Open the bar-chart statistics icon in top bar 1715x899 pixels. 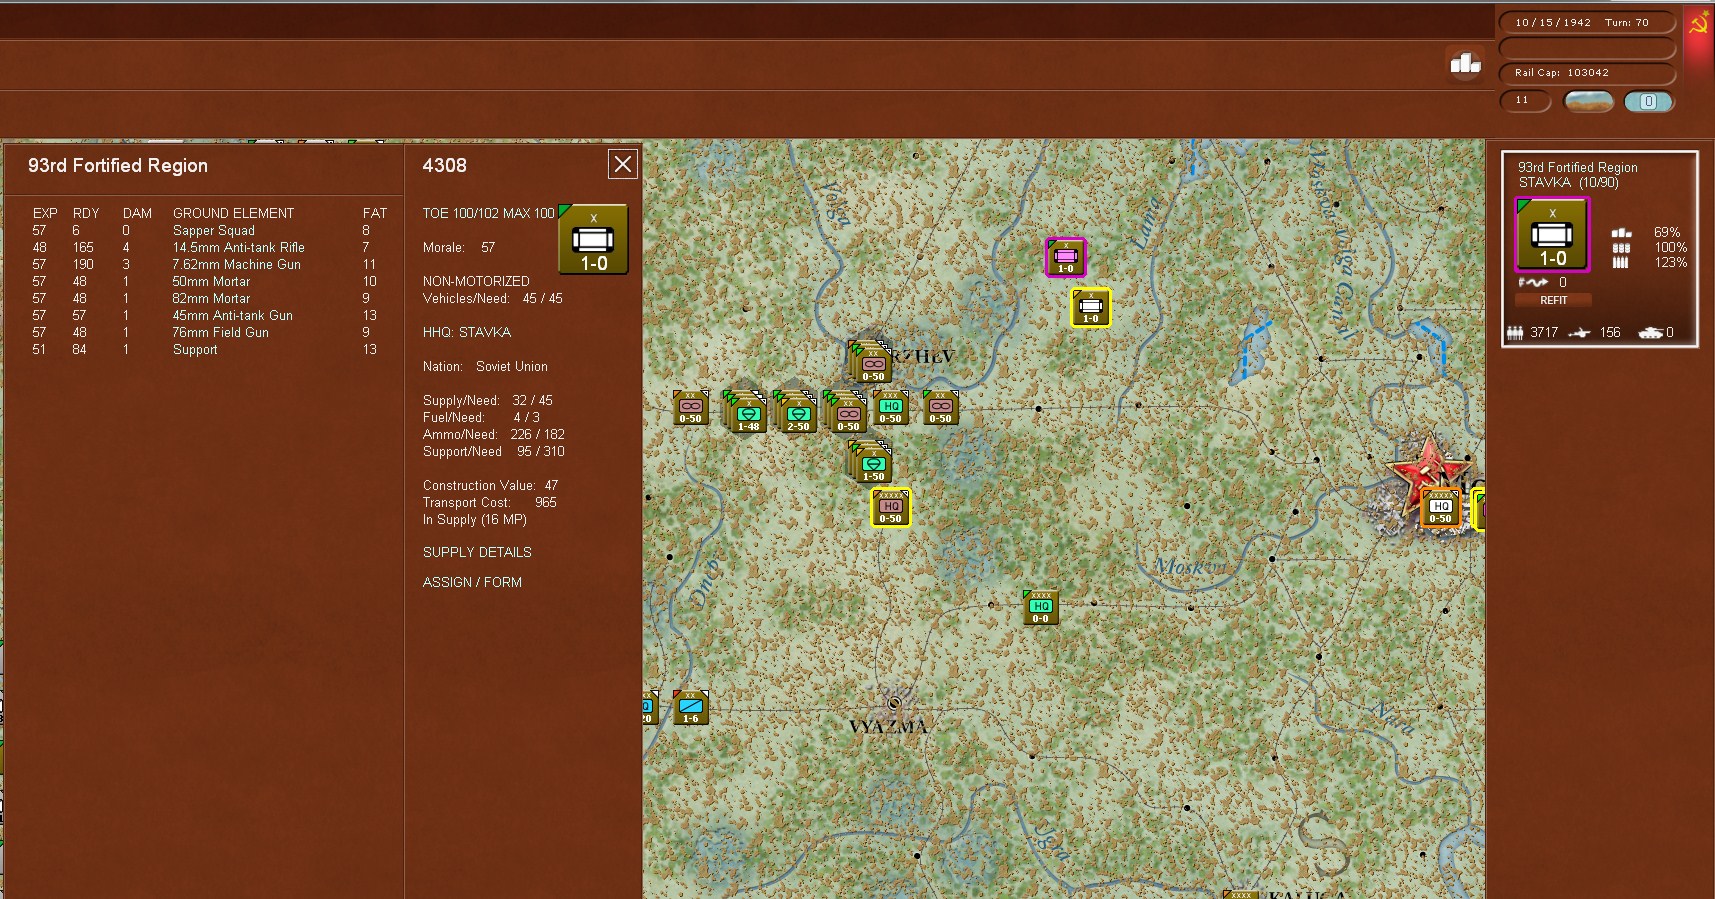click(1465, 63)
